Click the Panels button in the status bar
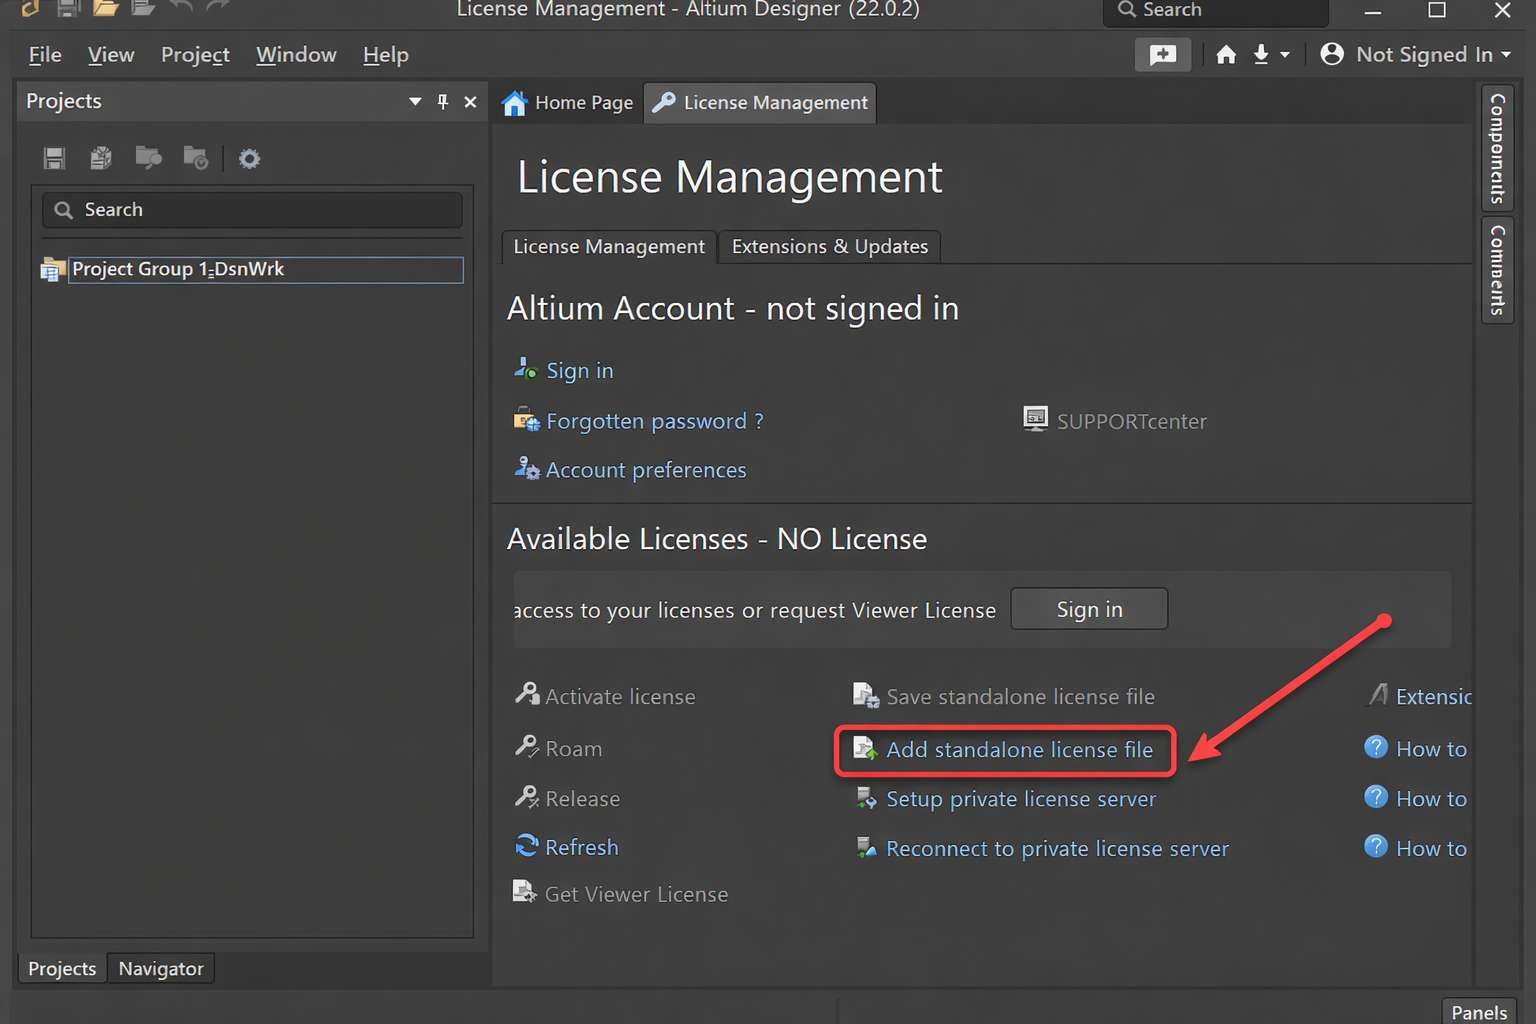Viewport: 1536px width, 1024px height. (1479, 1012)
